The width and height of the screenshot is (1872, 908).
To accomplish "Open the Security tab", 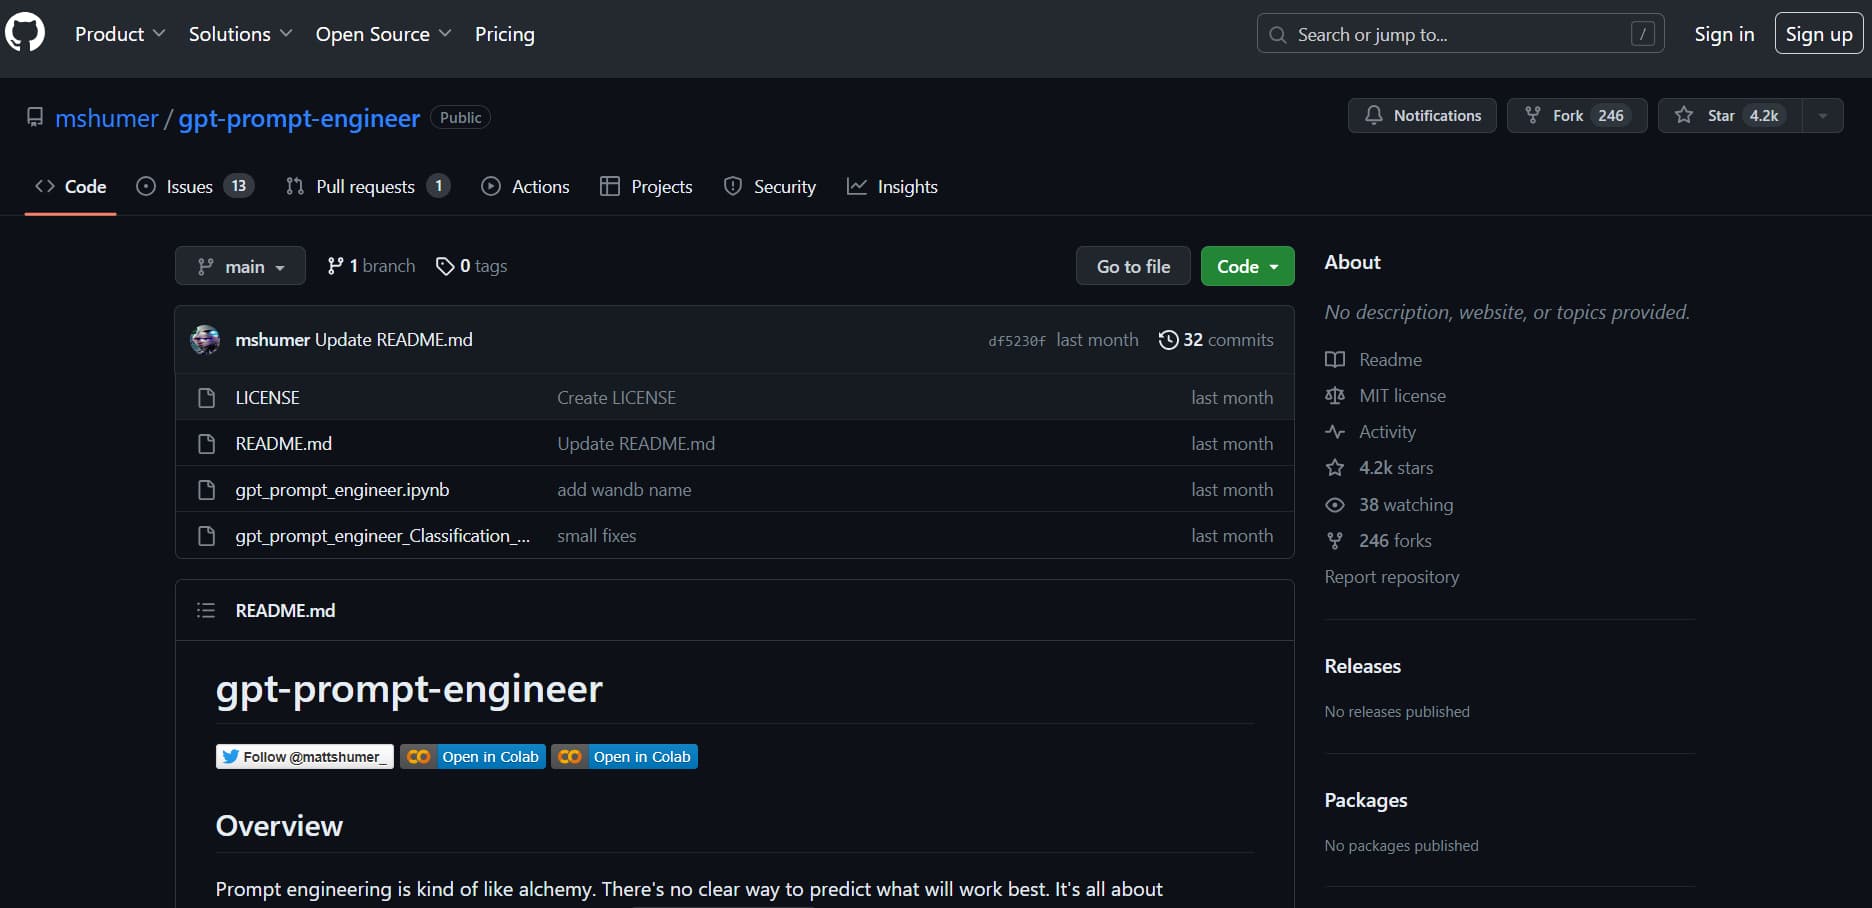I will click(x=770, y=186).
